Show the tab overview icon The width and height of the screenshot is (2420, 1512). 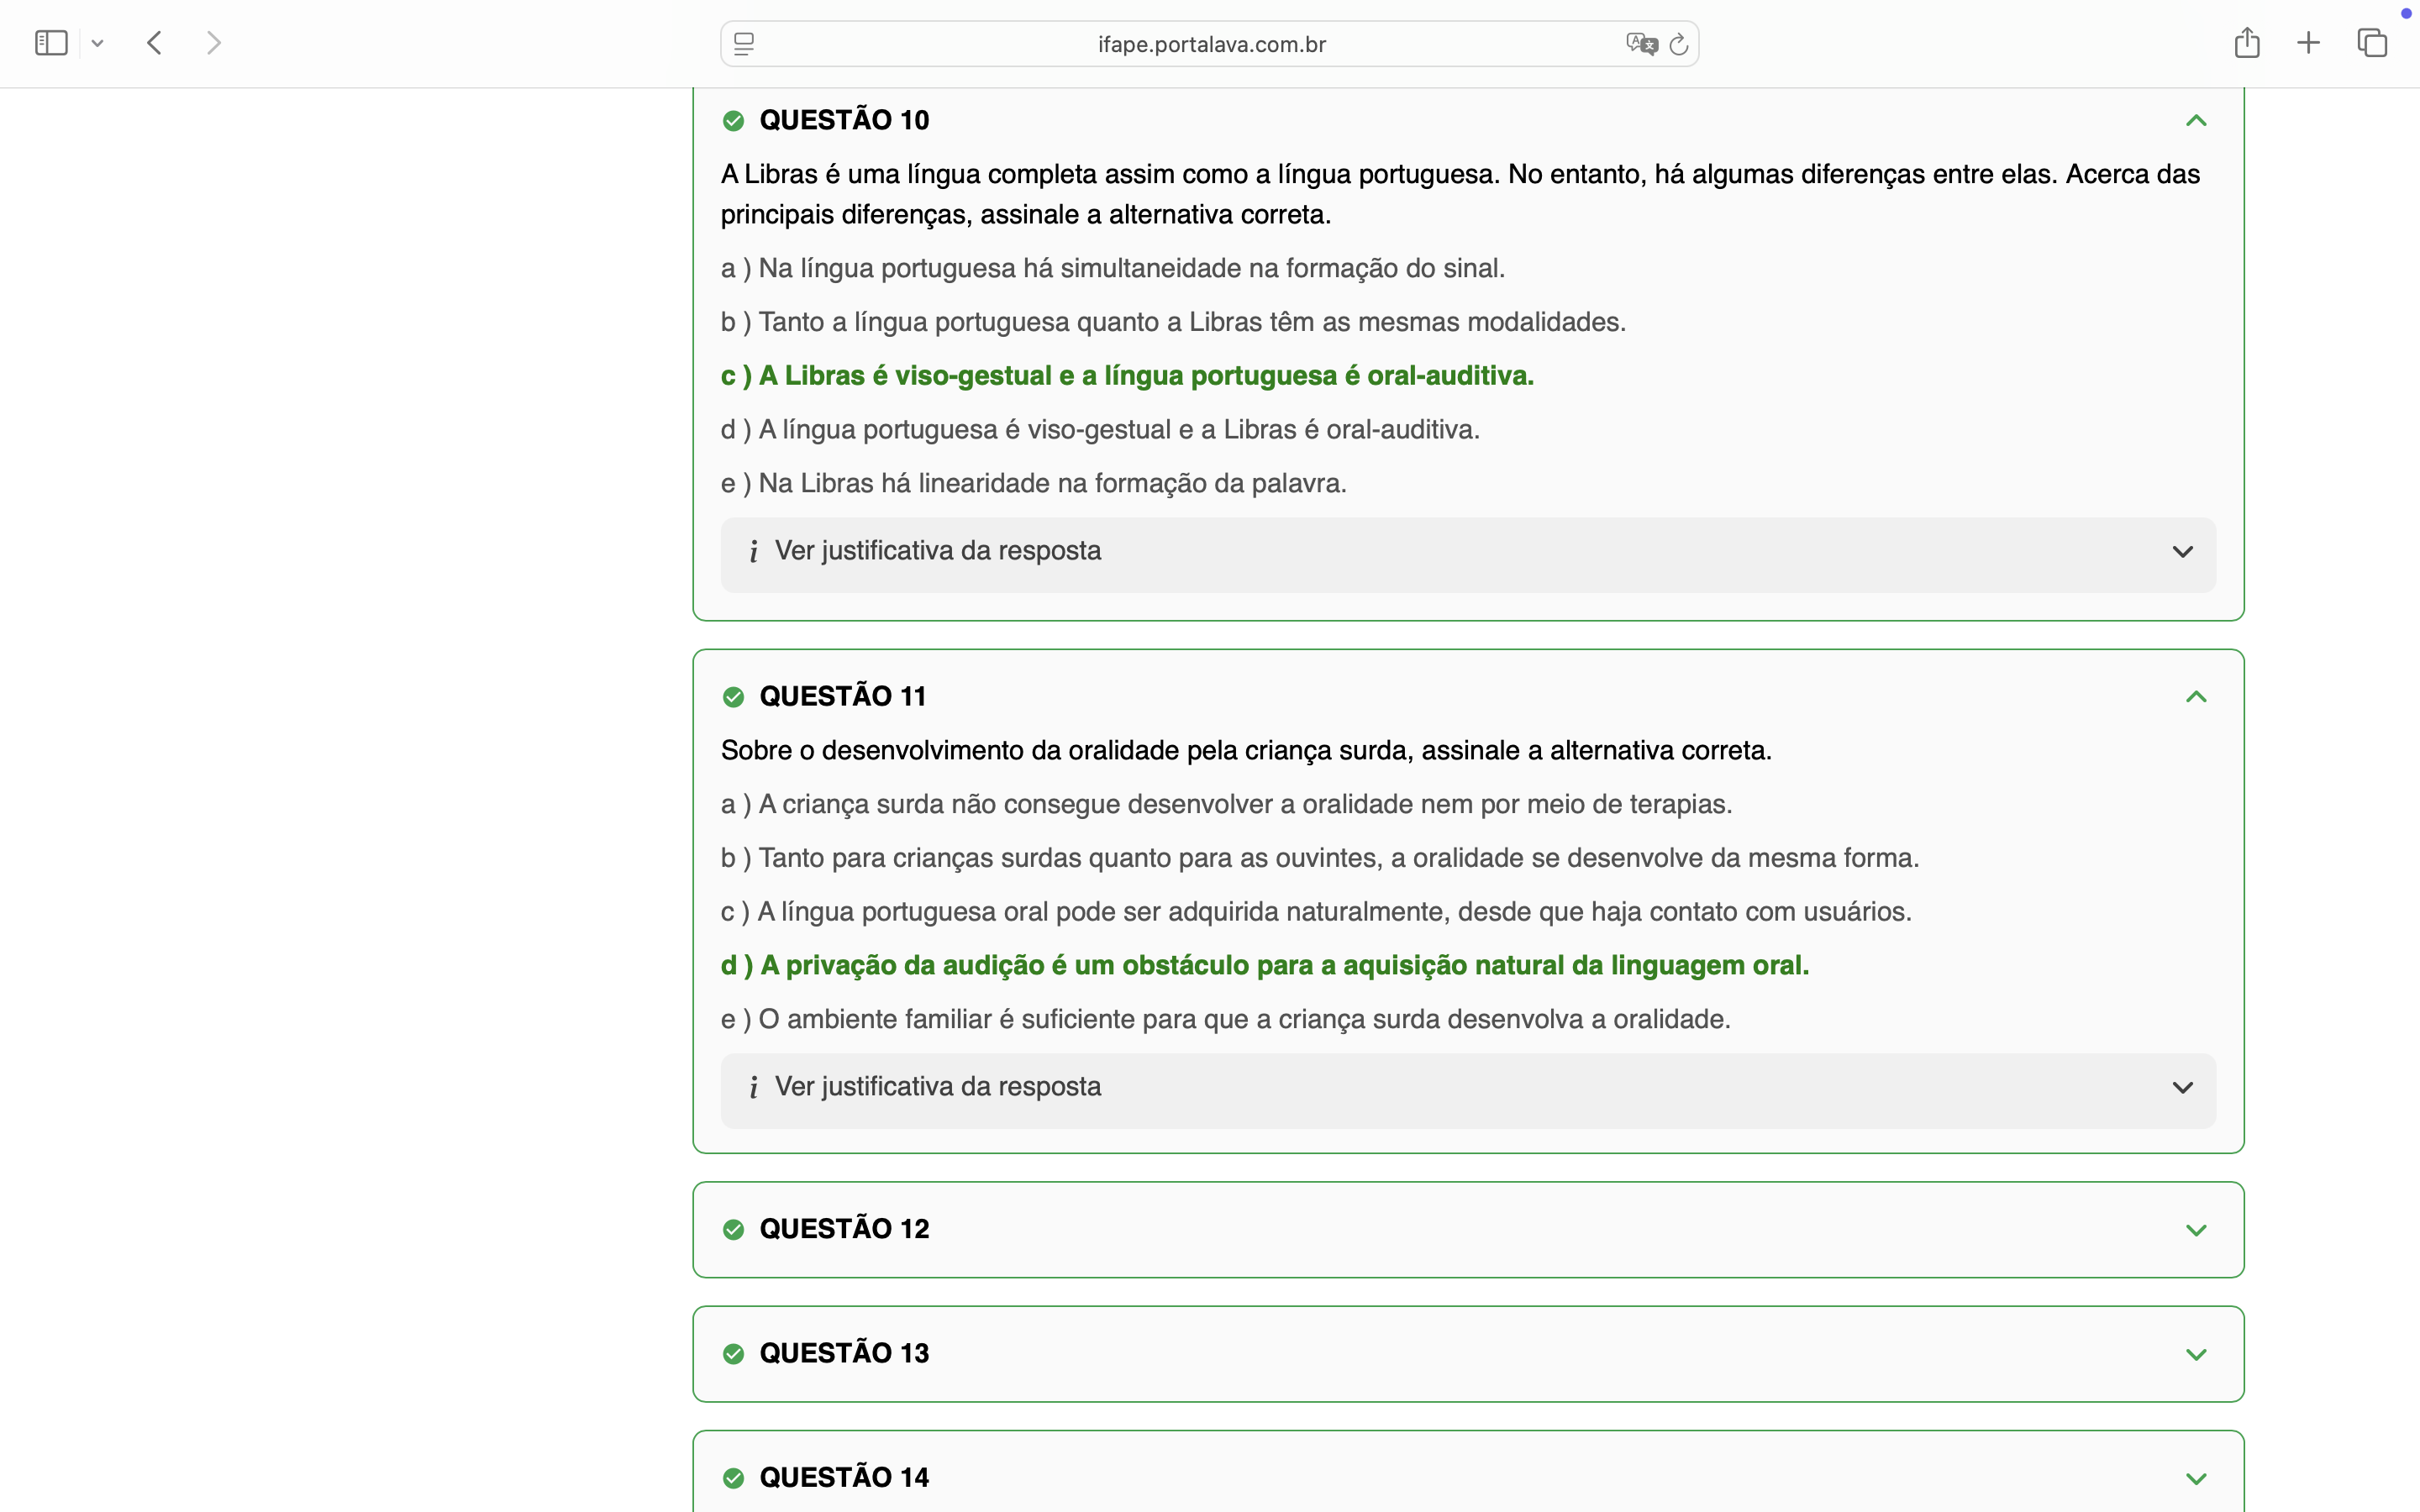2372,43
